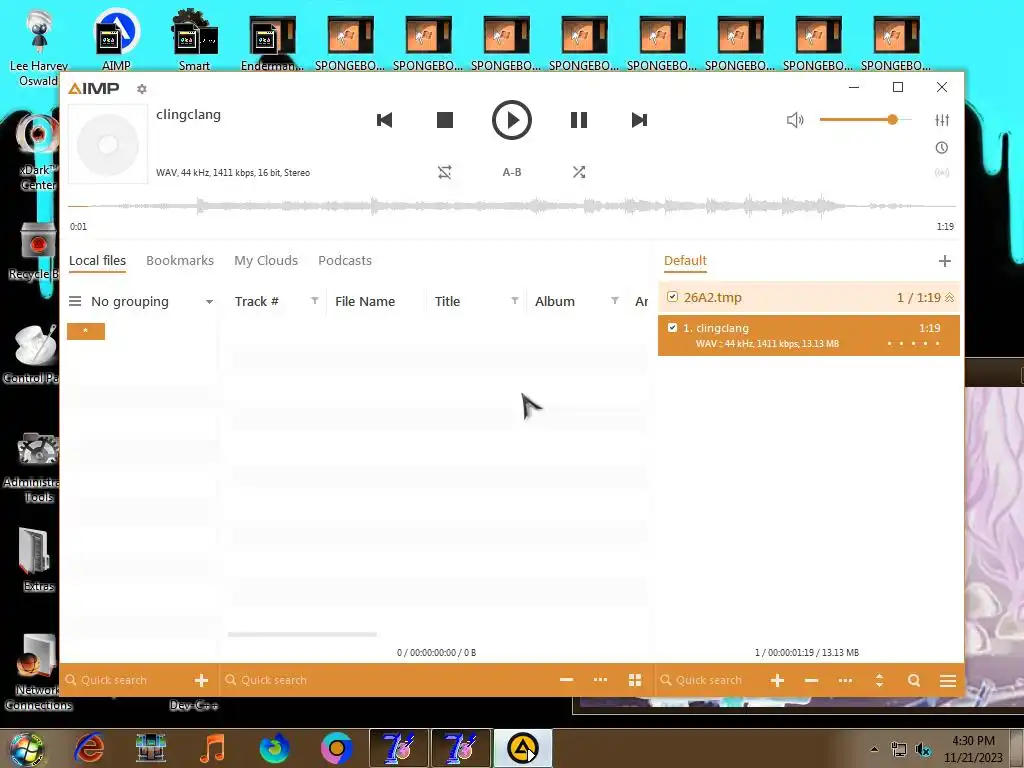Viewport: 1024px width, 768px height.
Task: Filter the Title column
Action: pyautogui.click(x=515, y=300)
